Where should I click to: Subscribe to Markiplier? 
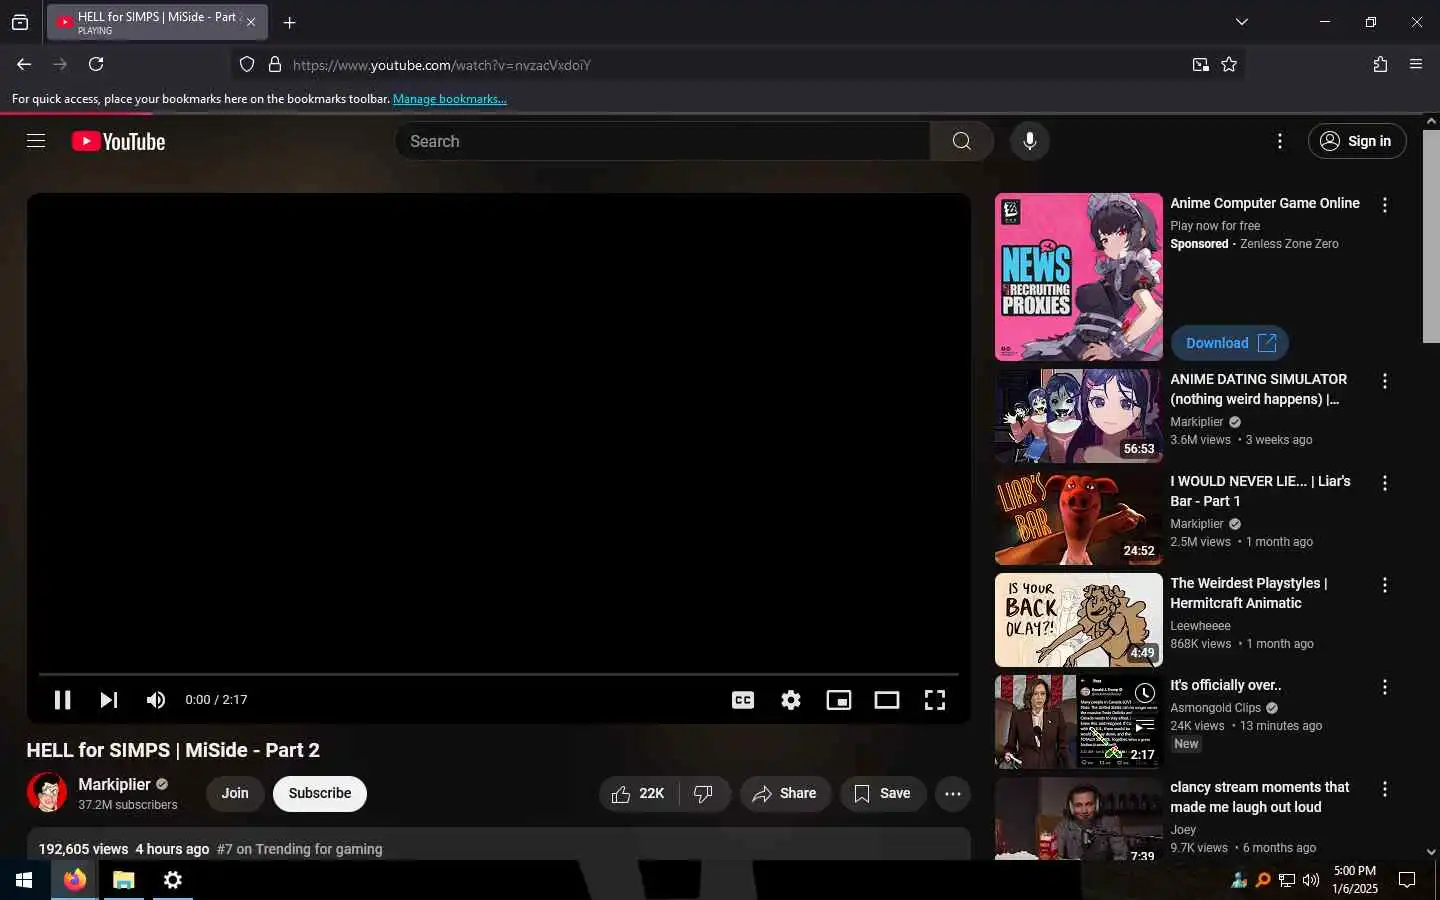click(x=320, y=793)
